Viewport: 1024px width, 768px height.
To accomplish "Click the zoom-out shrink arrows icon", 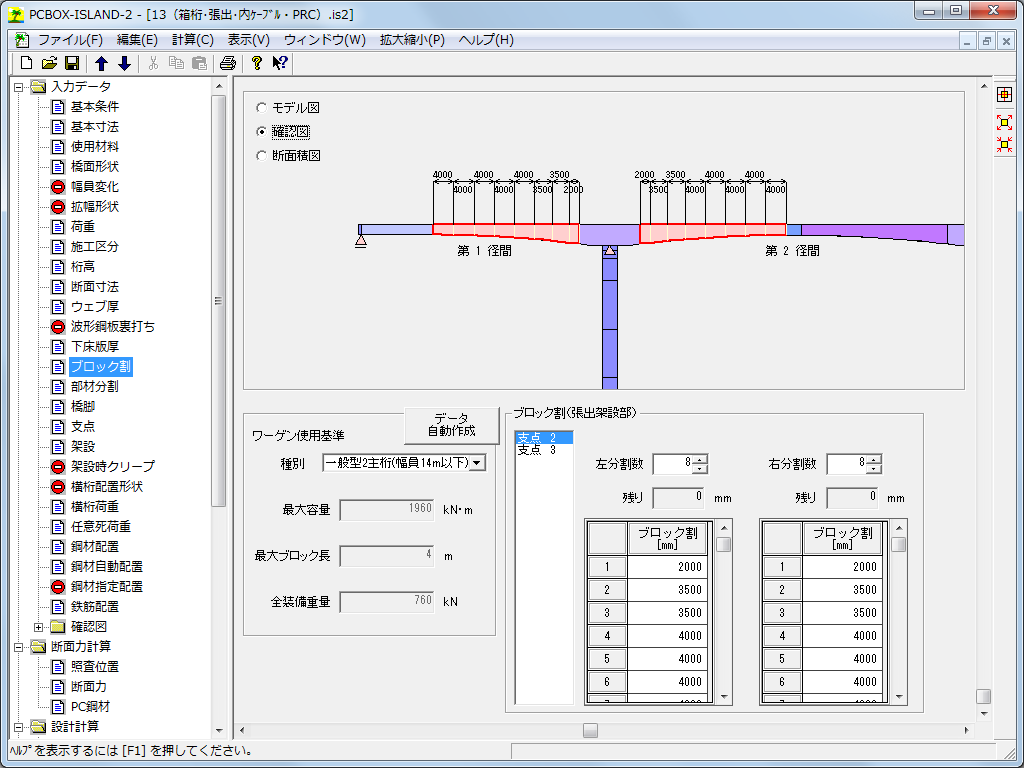I will [1004, 145].
